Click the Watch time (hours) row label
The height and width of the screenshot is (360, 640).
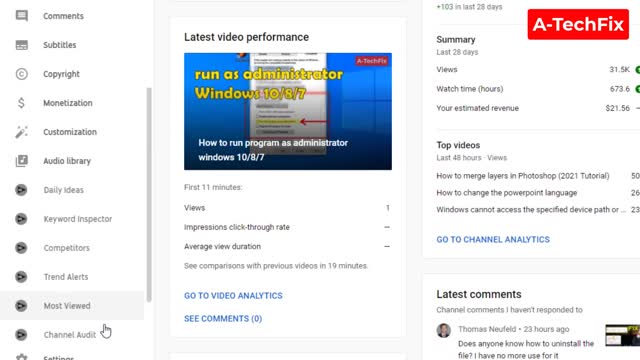tap(470, 89)
